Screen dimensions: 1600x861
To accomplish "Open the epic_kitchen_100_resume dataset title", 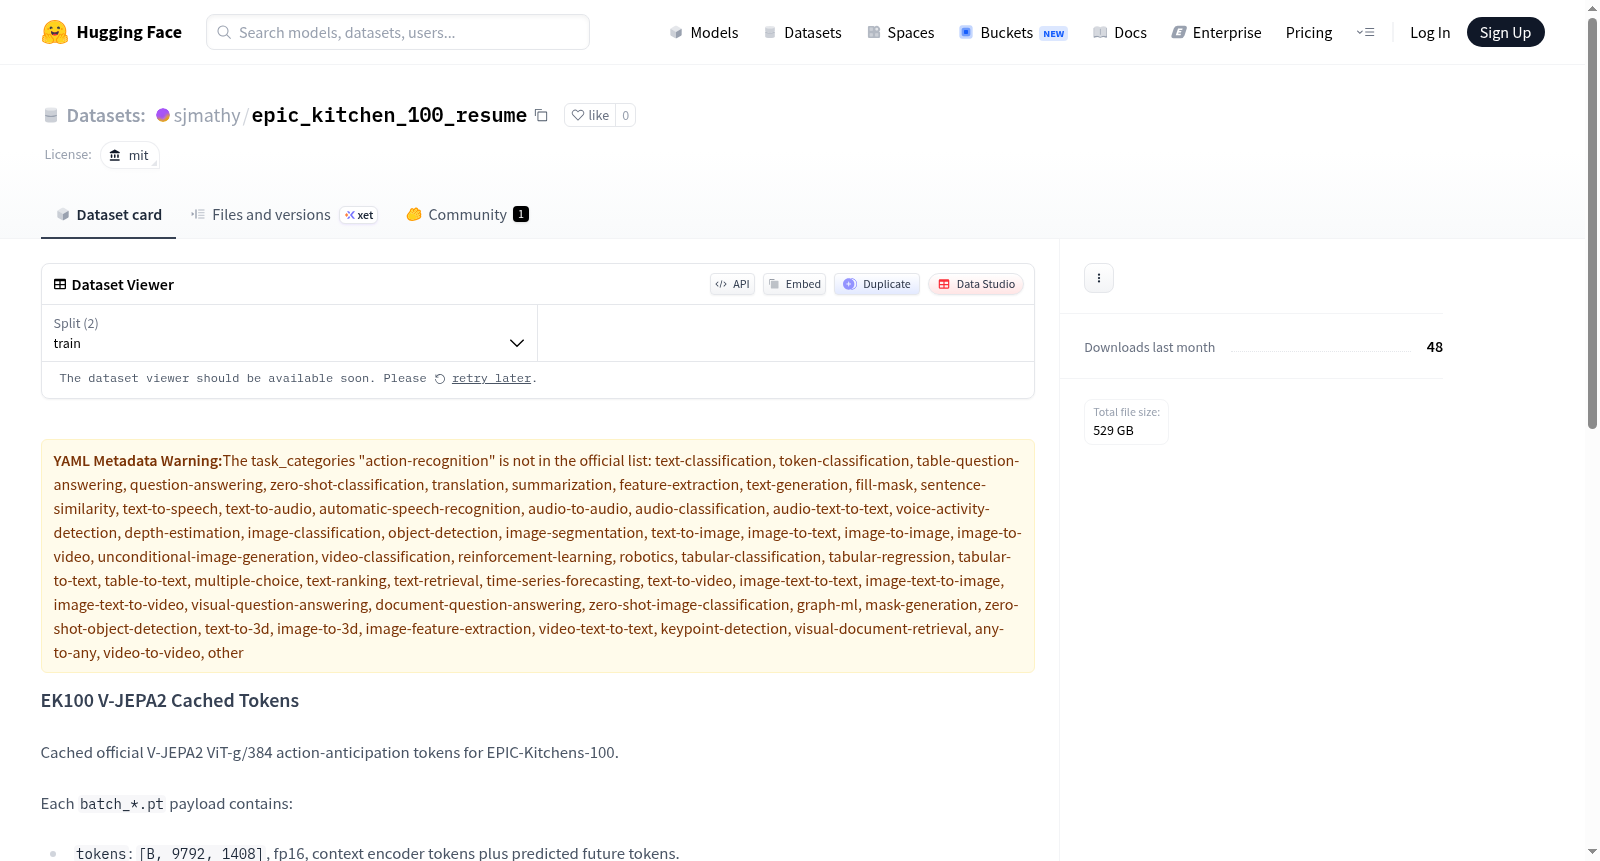I will tap(389, 115).
